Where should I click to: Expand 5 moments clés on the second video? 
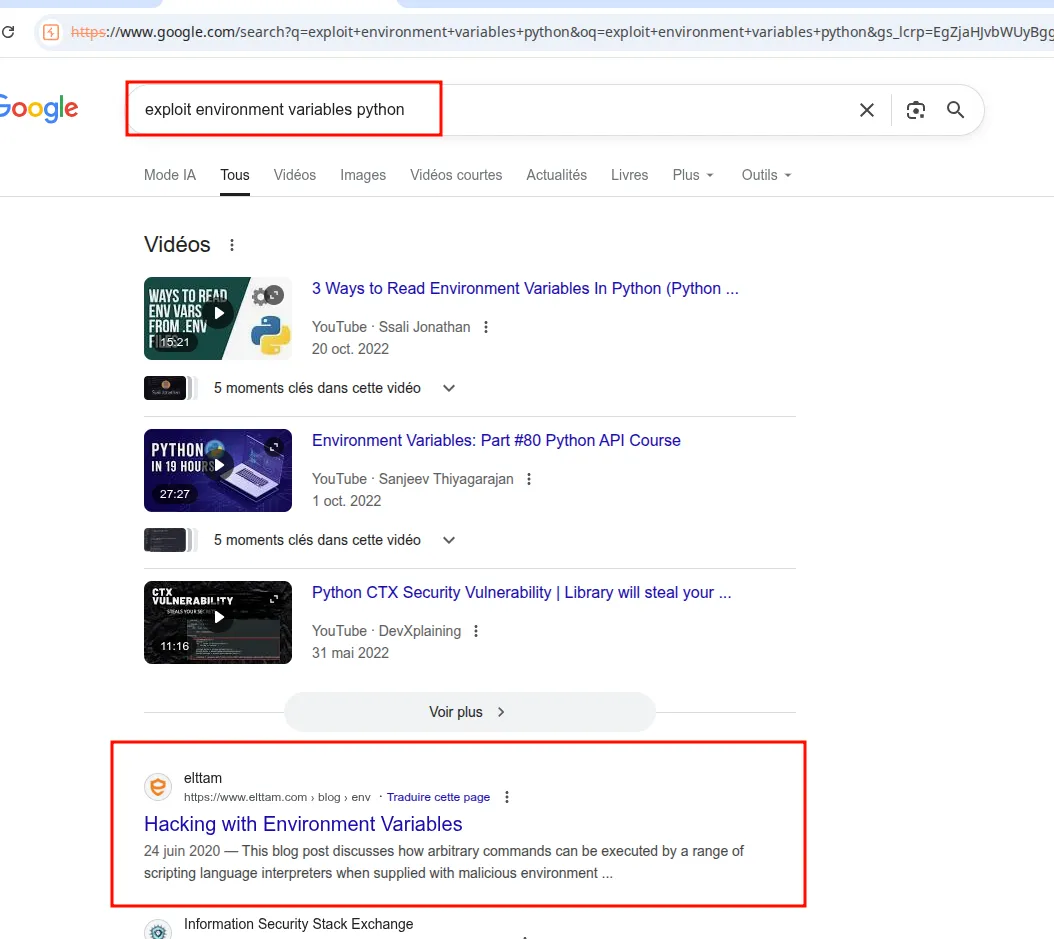pos(448,540)
